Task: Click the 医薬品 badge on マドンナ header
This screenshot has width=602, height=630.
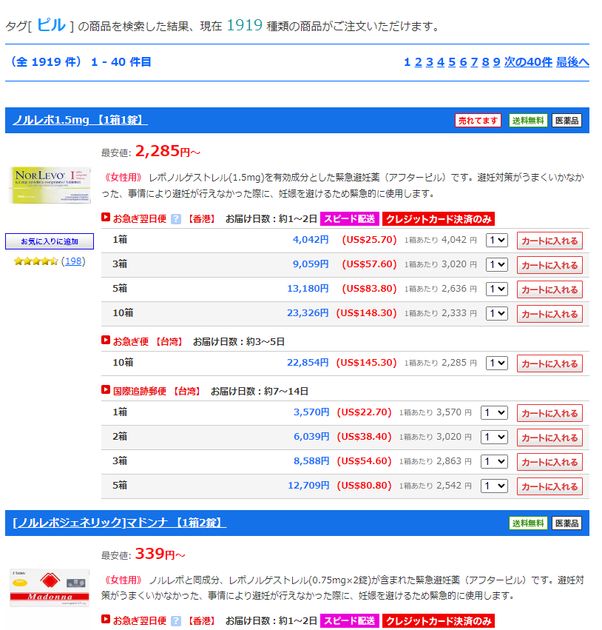Action: pyautogui.click(x=567, y=523)
